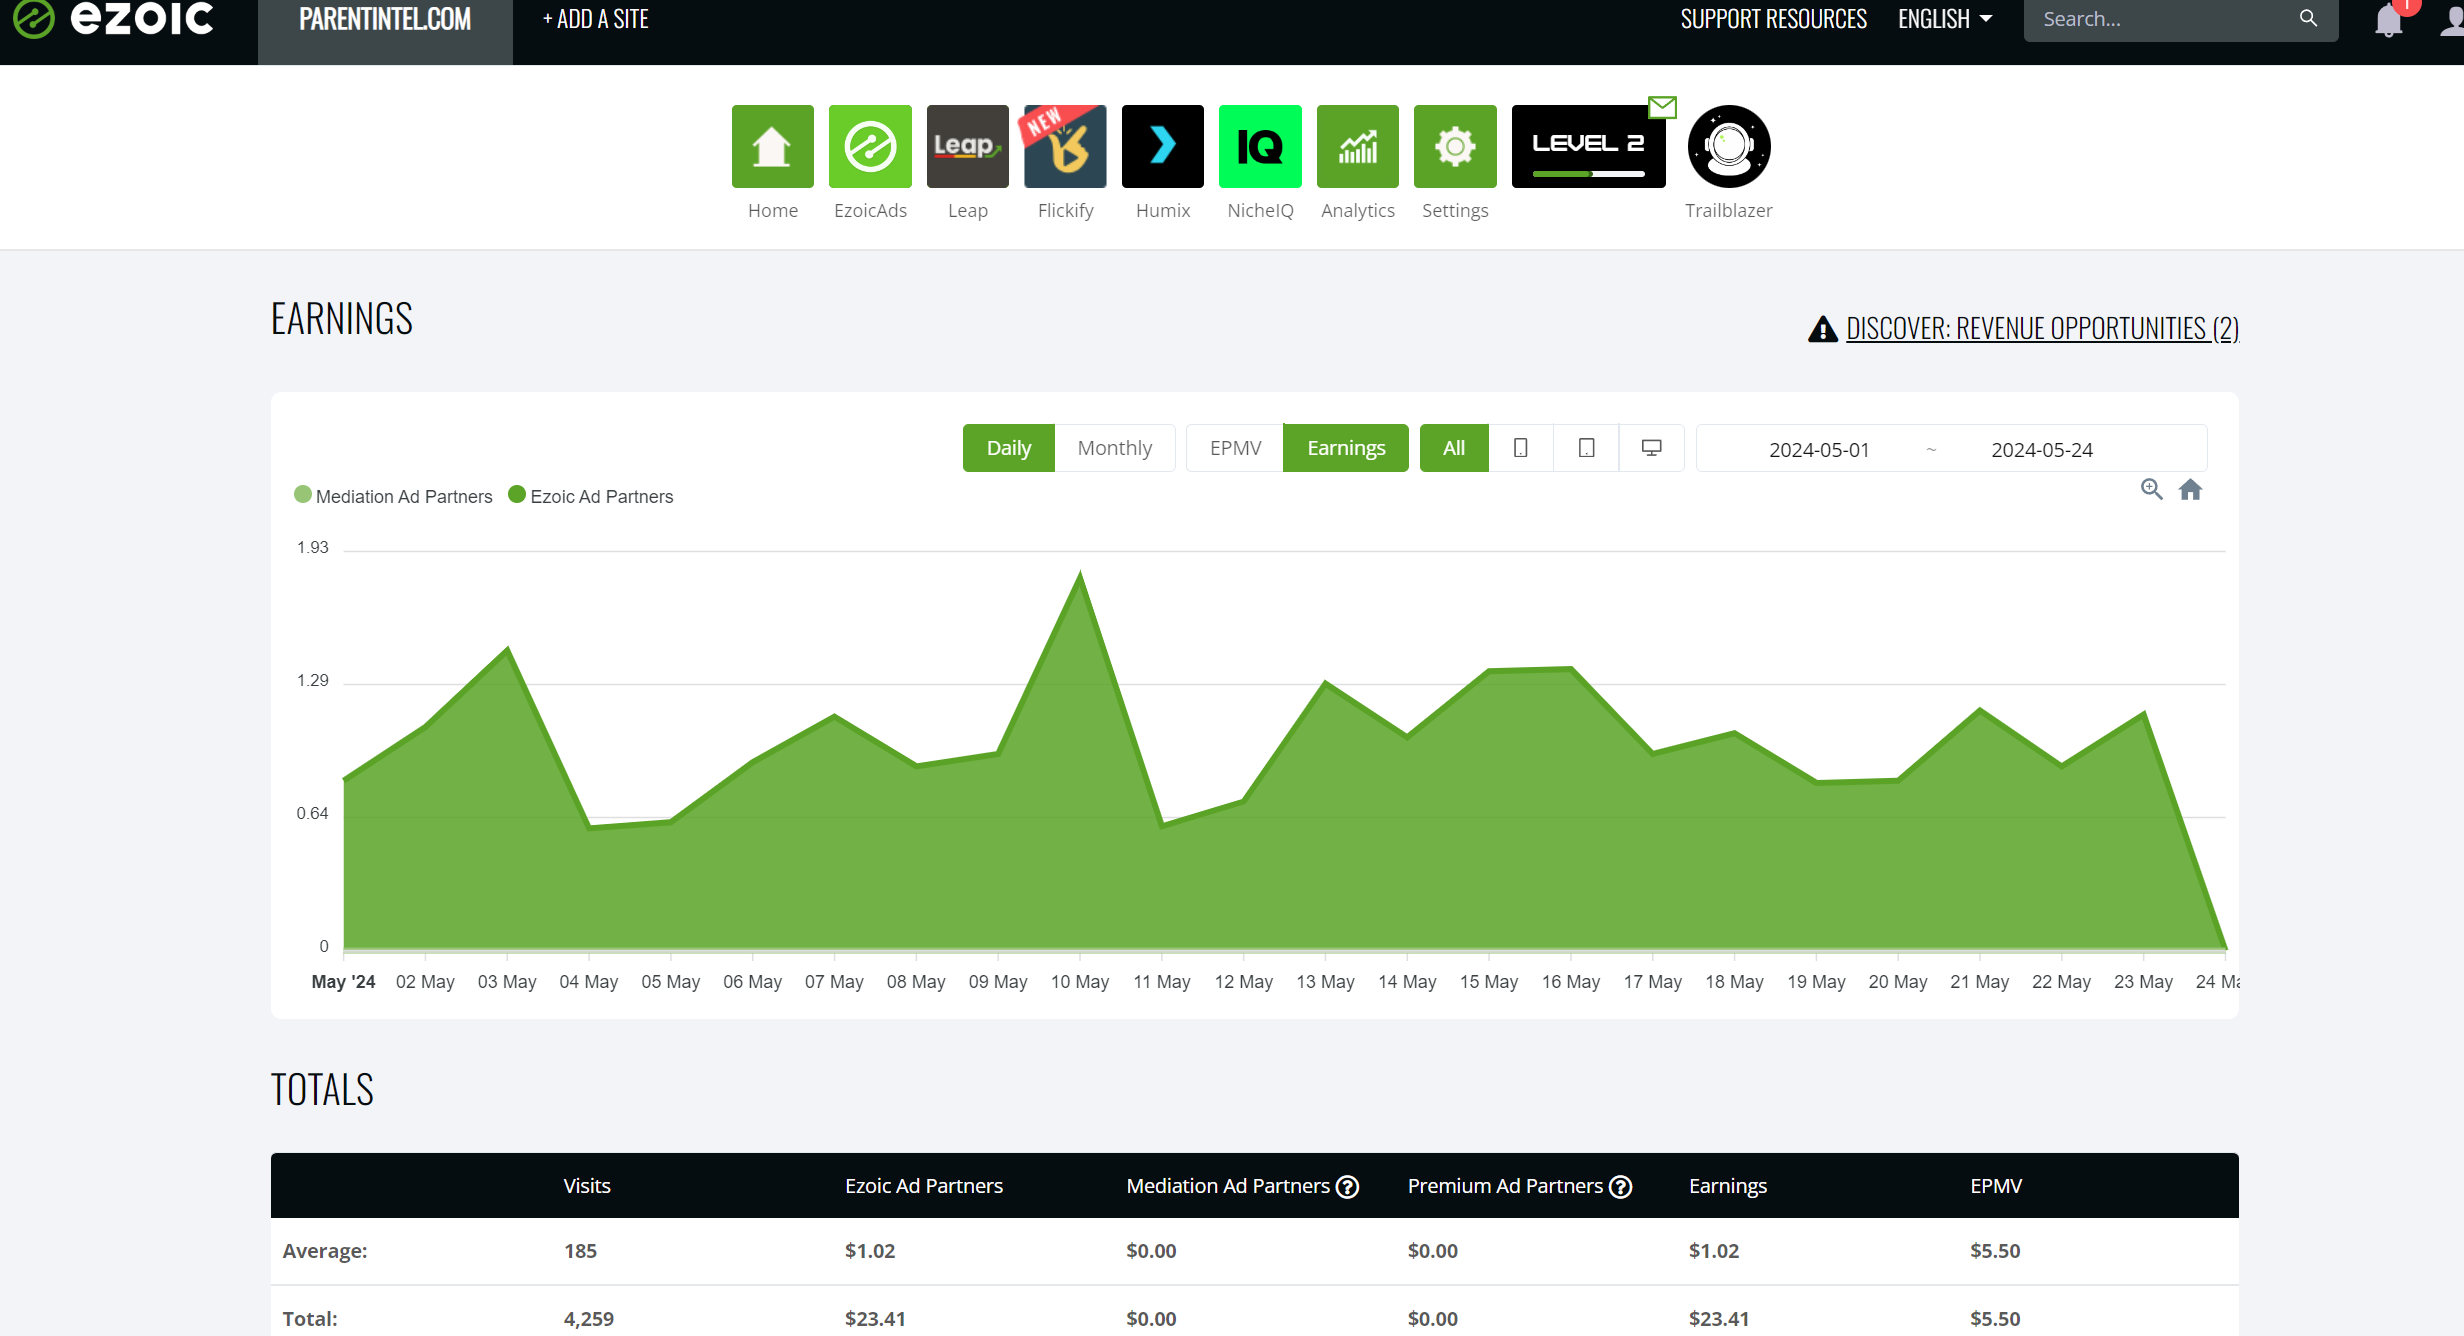This screenshot has height=1336, width=2464.
Task: Click Mediation Ad Partners help icon
Action: (x=1348, y=1187)
